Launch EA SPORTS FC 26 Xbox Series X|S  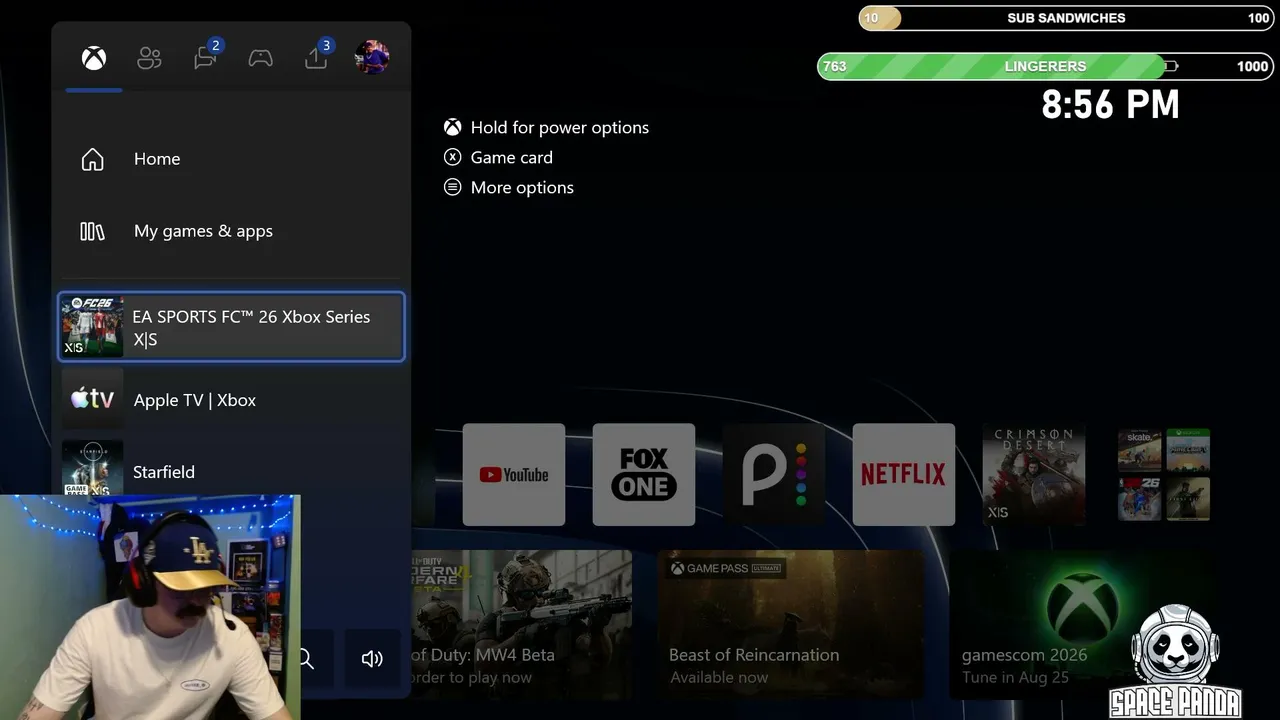(x=231, y=327)
